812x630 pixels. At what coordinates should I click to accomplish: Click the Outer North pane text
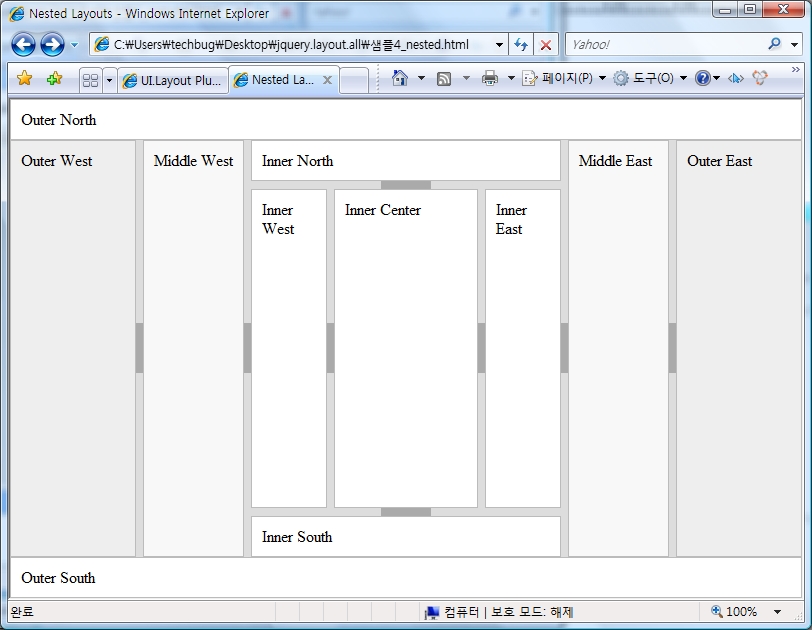point(59,120)
